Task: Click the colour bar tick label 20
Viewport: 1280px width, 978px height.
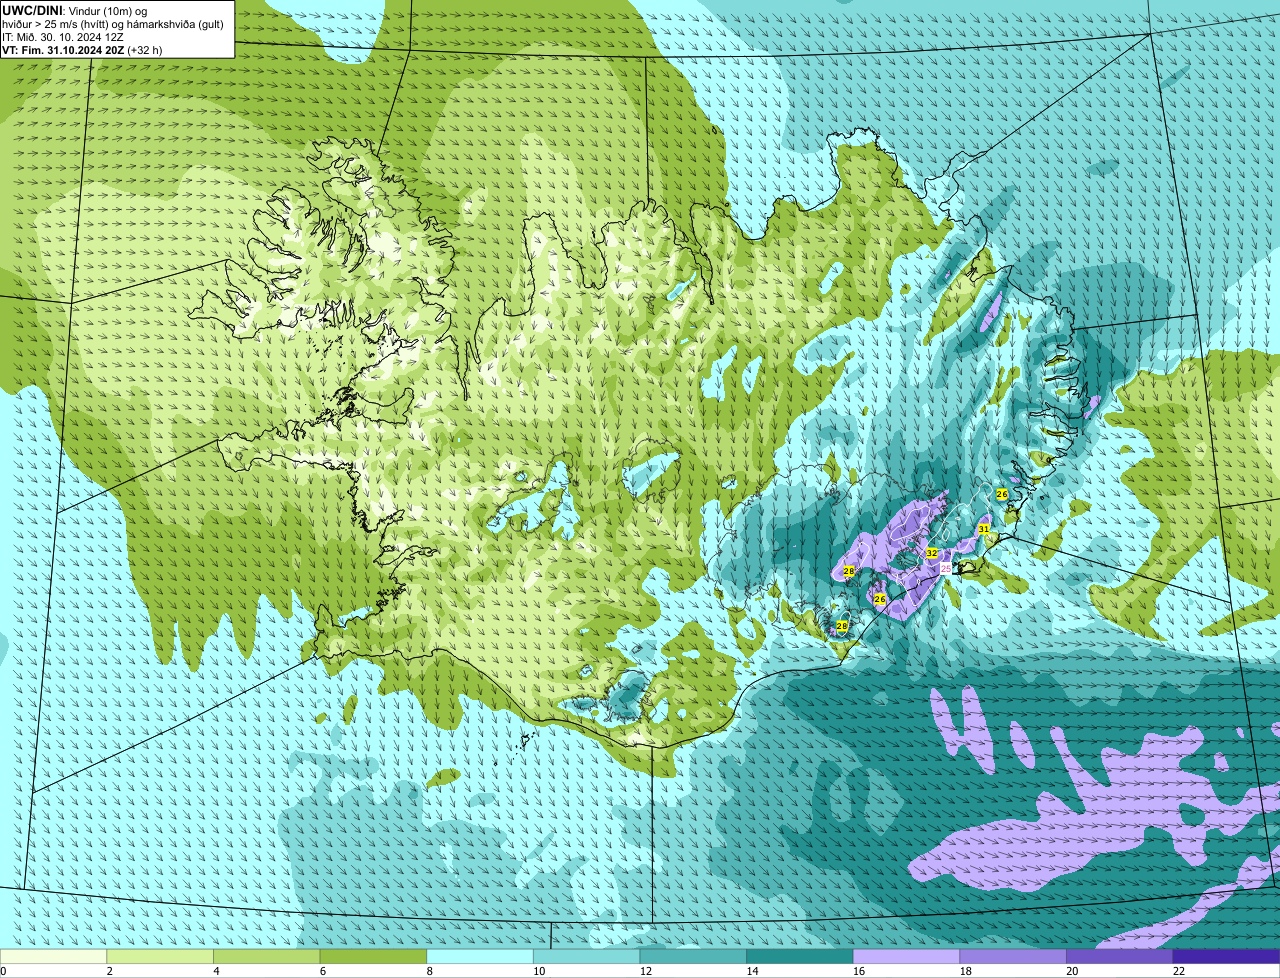Action: 1072,971
